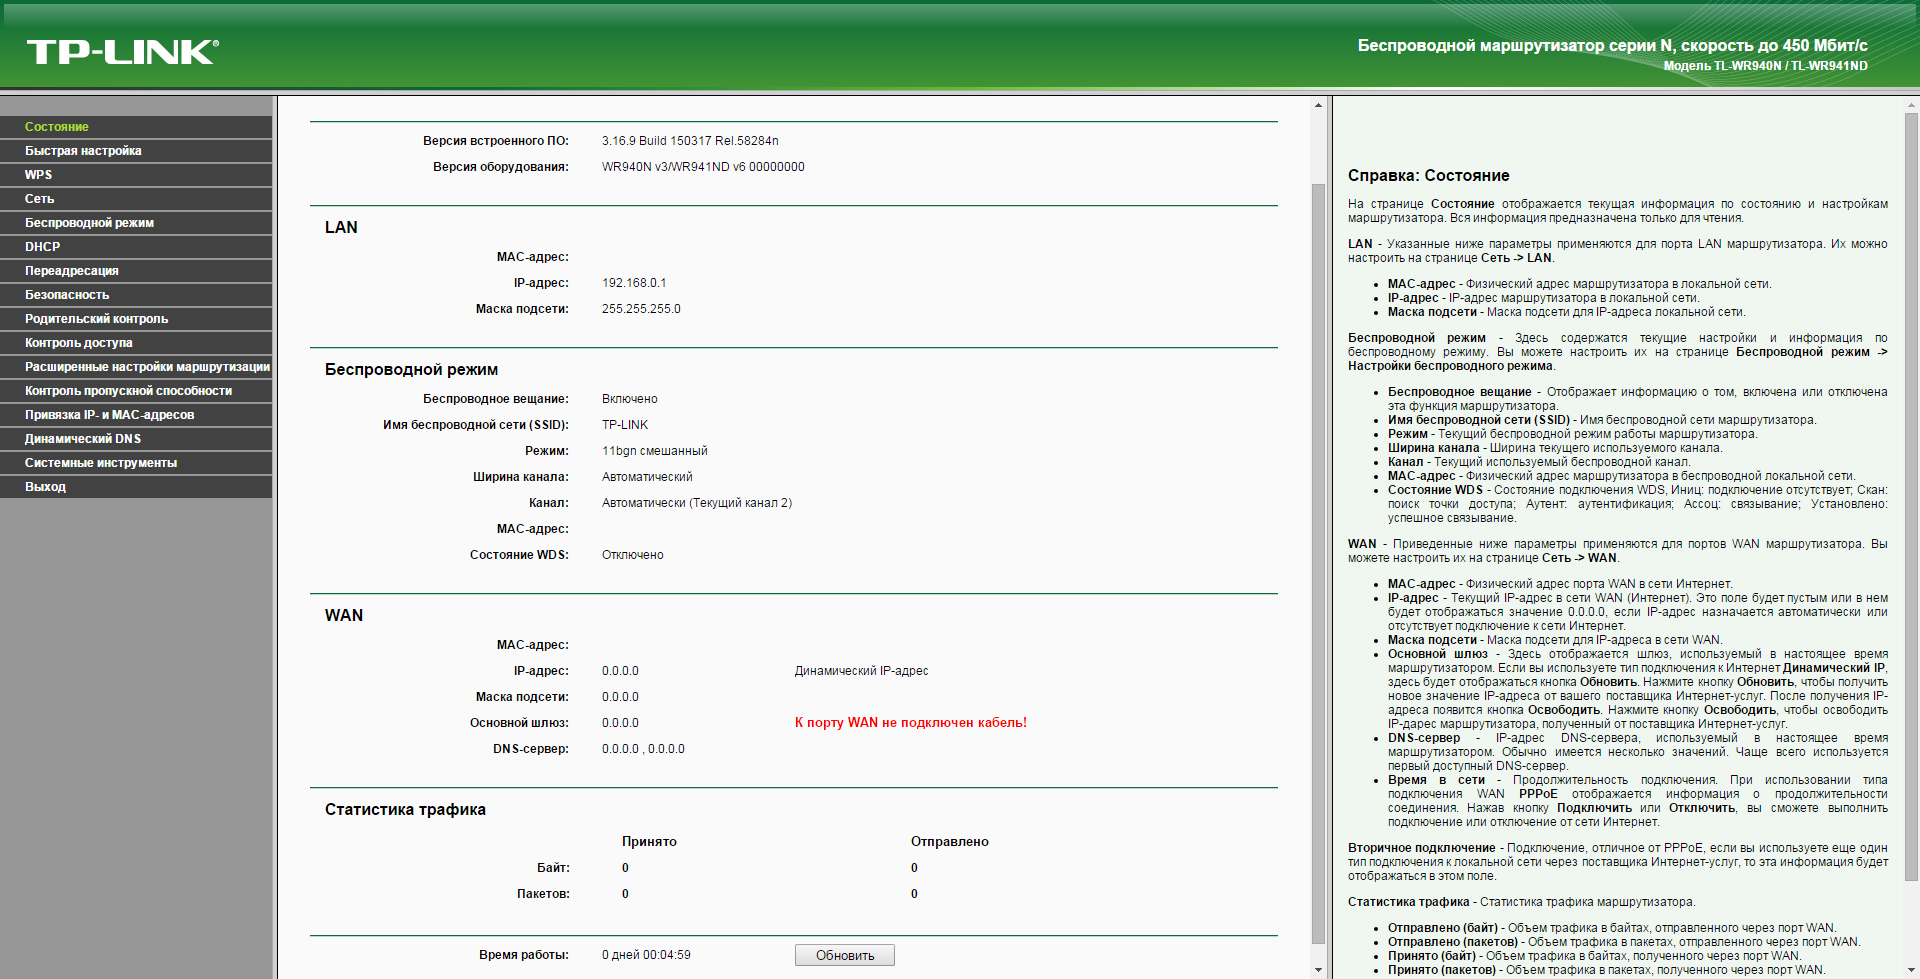The image size is (1920, 979).
Task: Open Контроль пропускной способности
Action: (x=136, y=391)
